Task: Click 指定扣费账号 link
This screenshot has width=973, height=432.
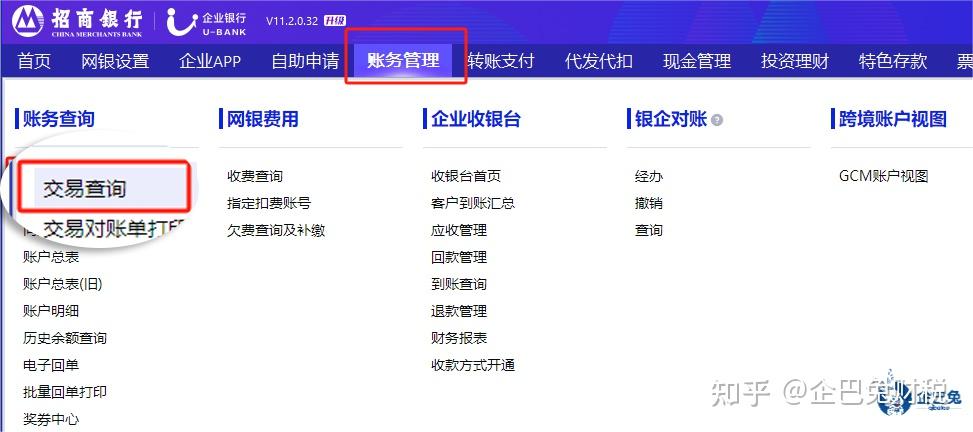Action: (269, 203)
